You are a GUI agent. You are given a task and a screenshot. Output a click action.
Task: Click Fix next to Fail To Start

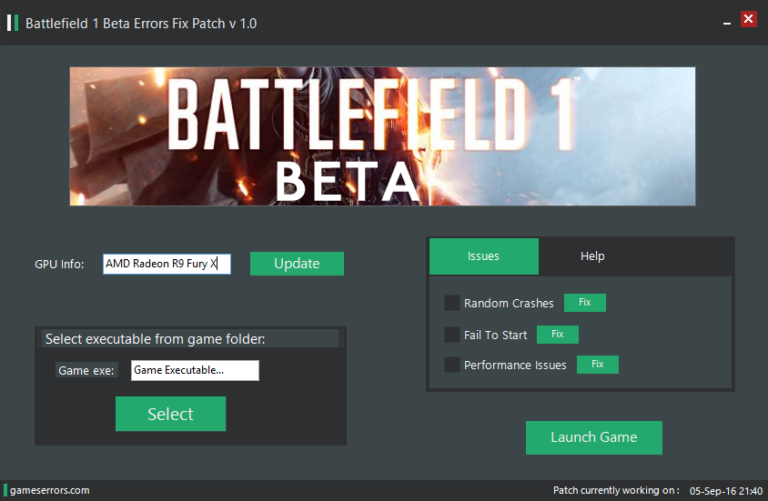click(x=557, y=334)
